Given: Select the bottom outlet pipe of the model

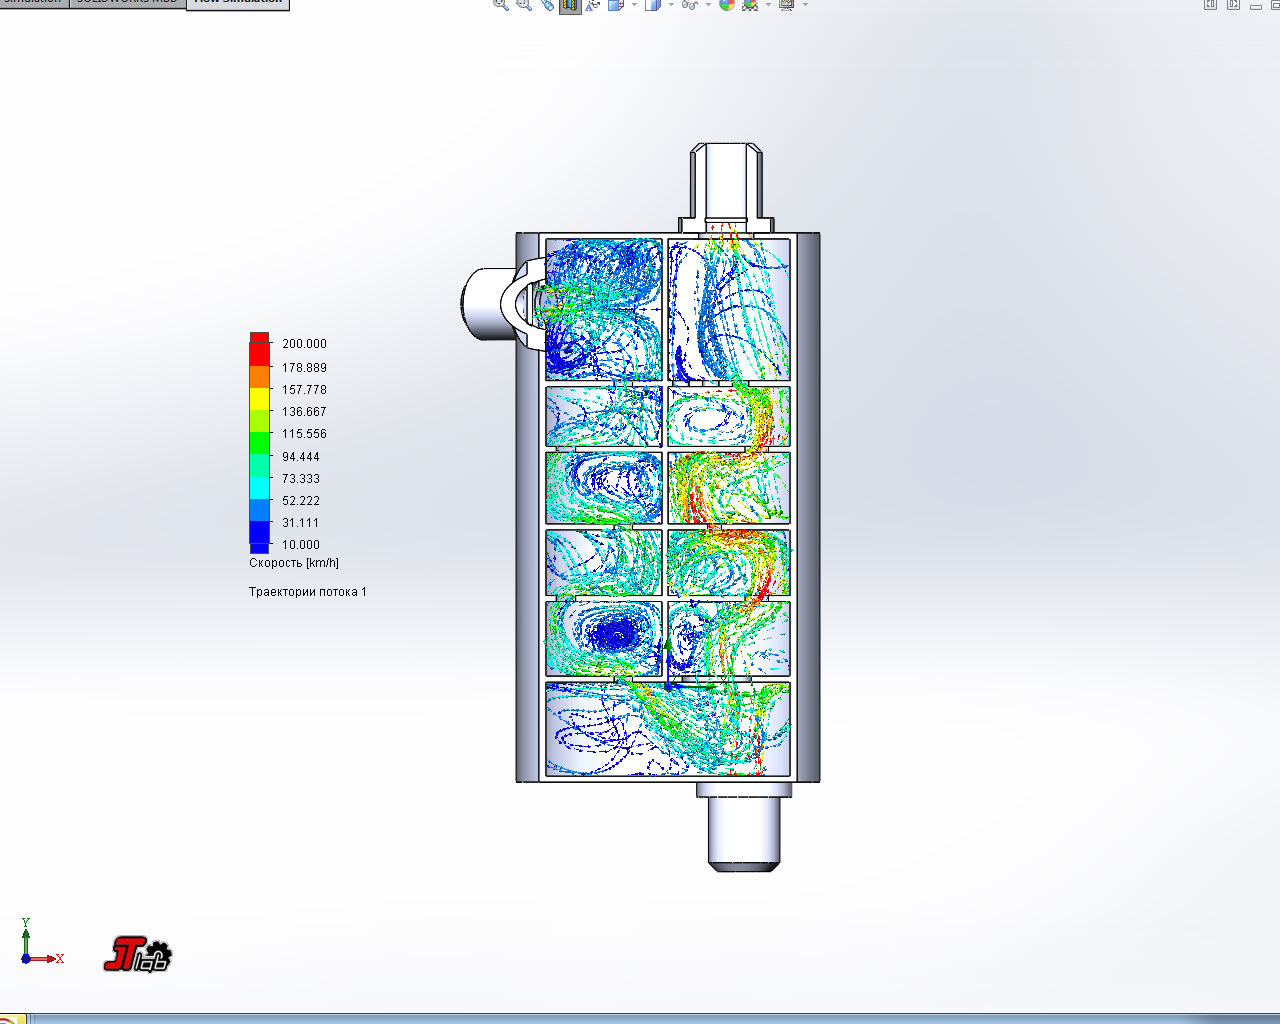Looking at the screenshot, I should pyautogui.click(x=744, y=826).
